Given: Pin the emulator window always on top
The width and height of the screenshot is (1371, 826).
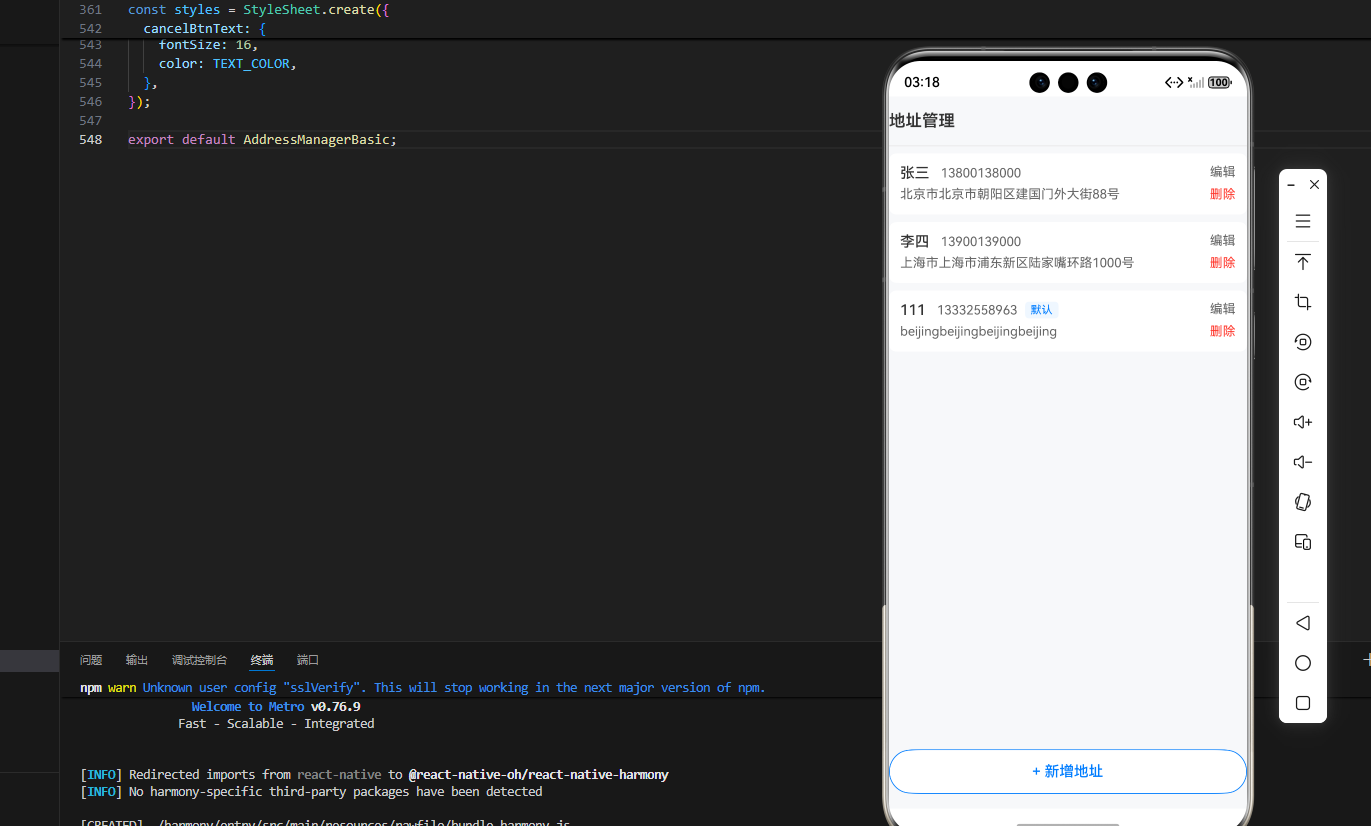Looking at the screenshot, I should coord(1302,261).
